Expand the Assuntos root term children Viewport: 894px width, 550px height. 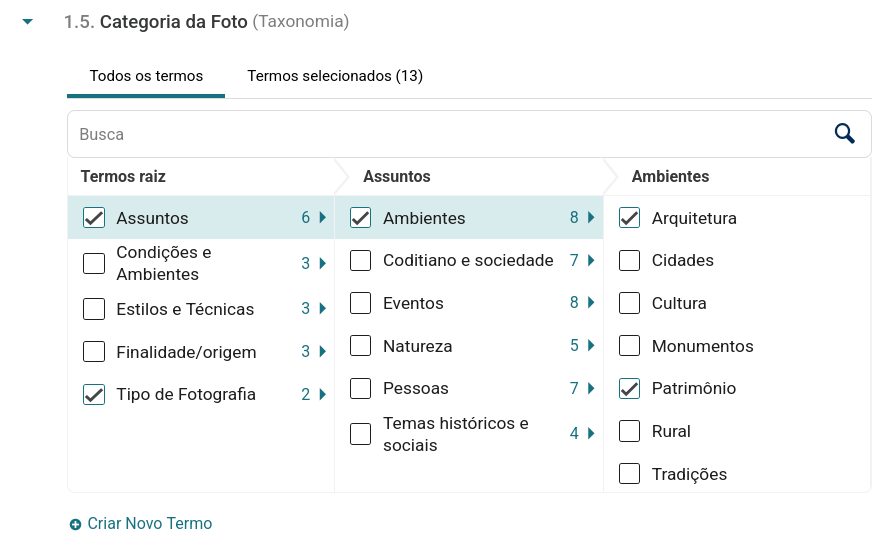coord(322,218)
